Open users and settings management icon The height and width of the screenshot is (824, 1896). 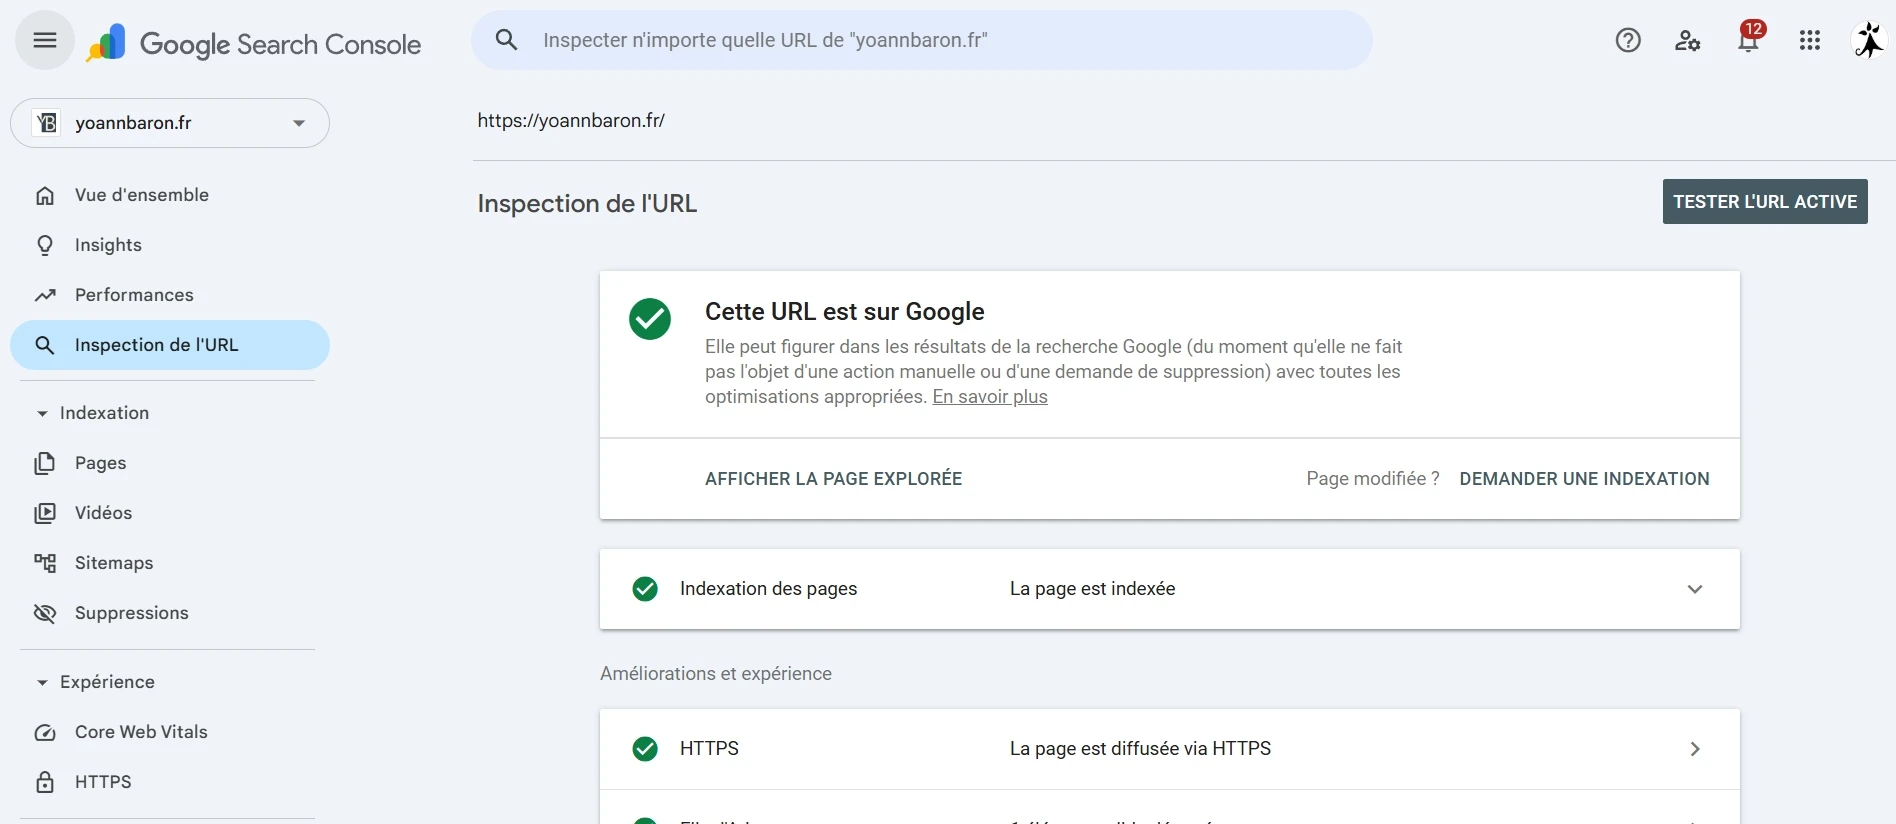1688,40
